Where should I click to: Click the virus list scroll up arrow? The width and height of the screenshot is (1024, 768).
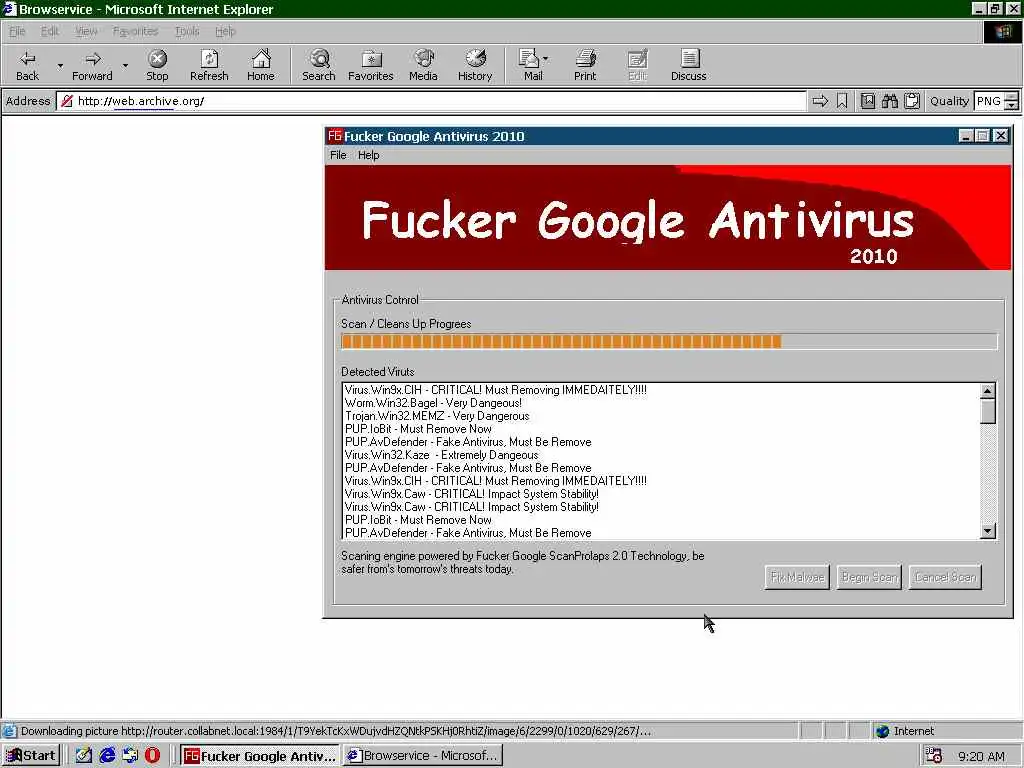987,391
